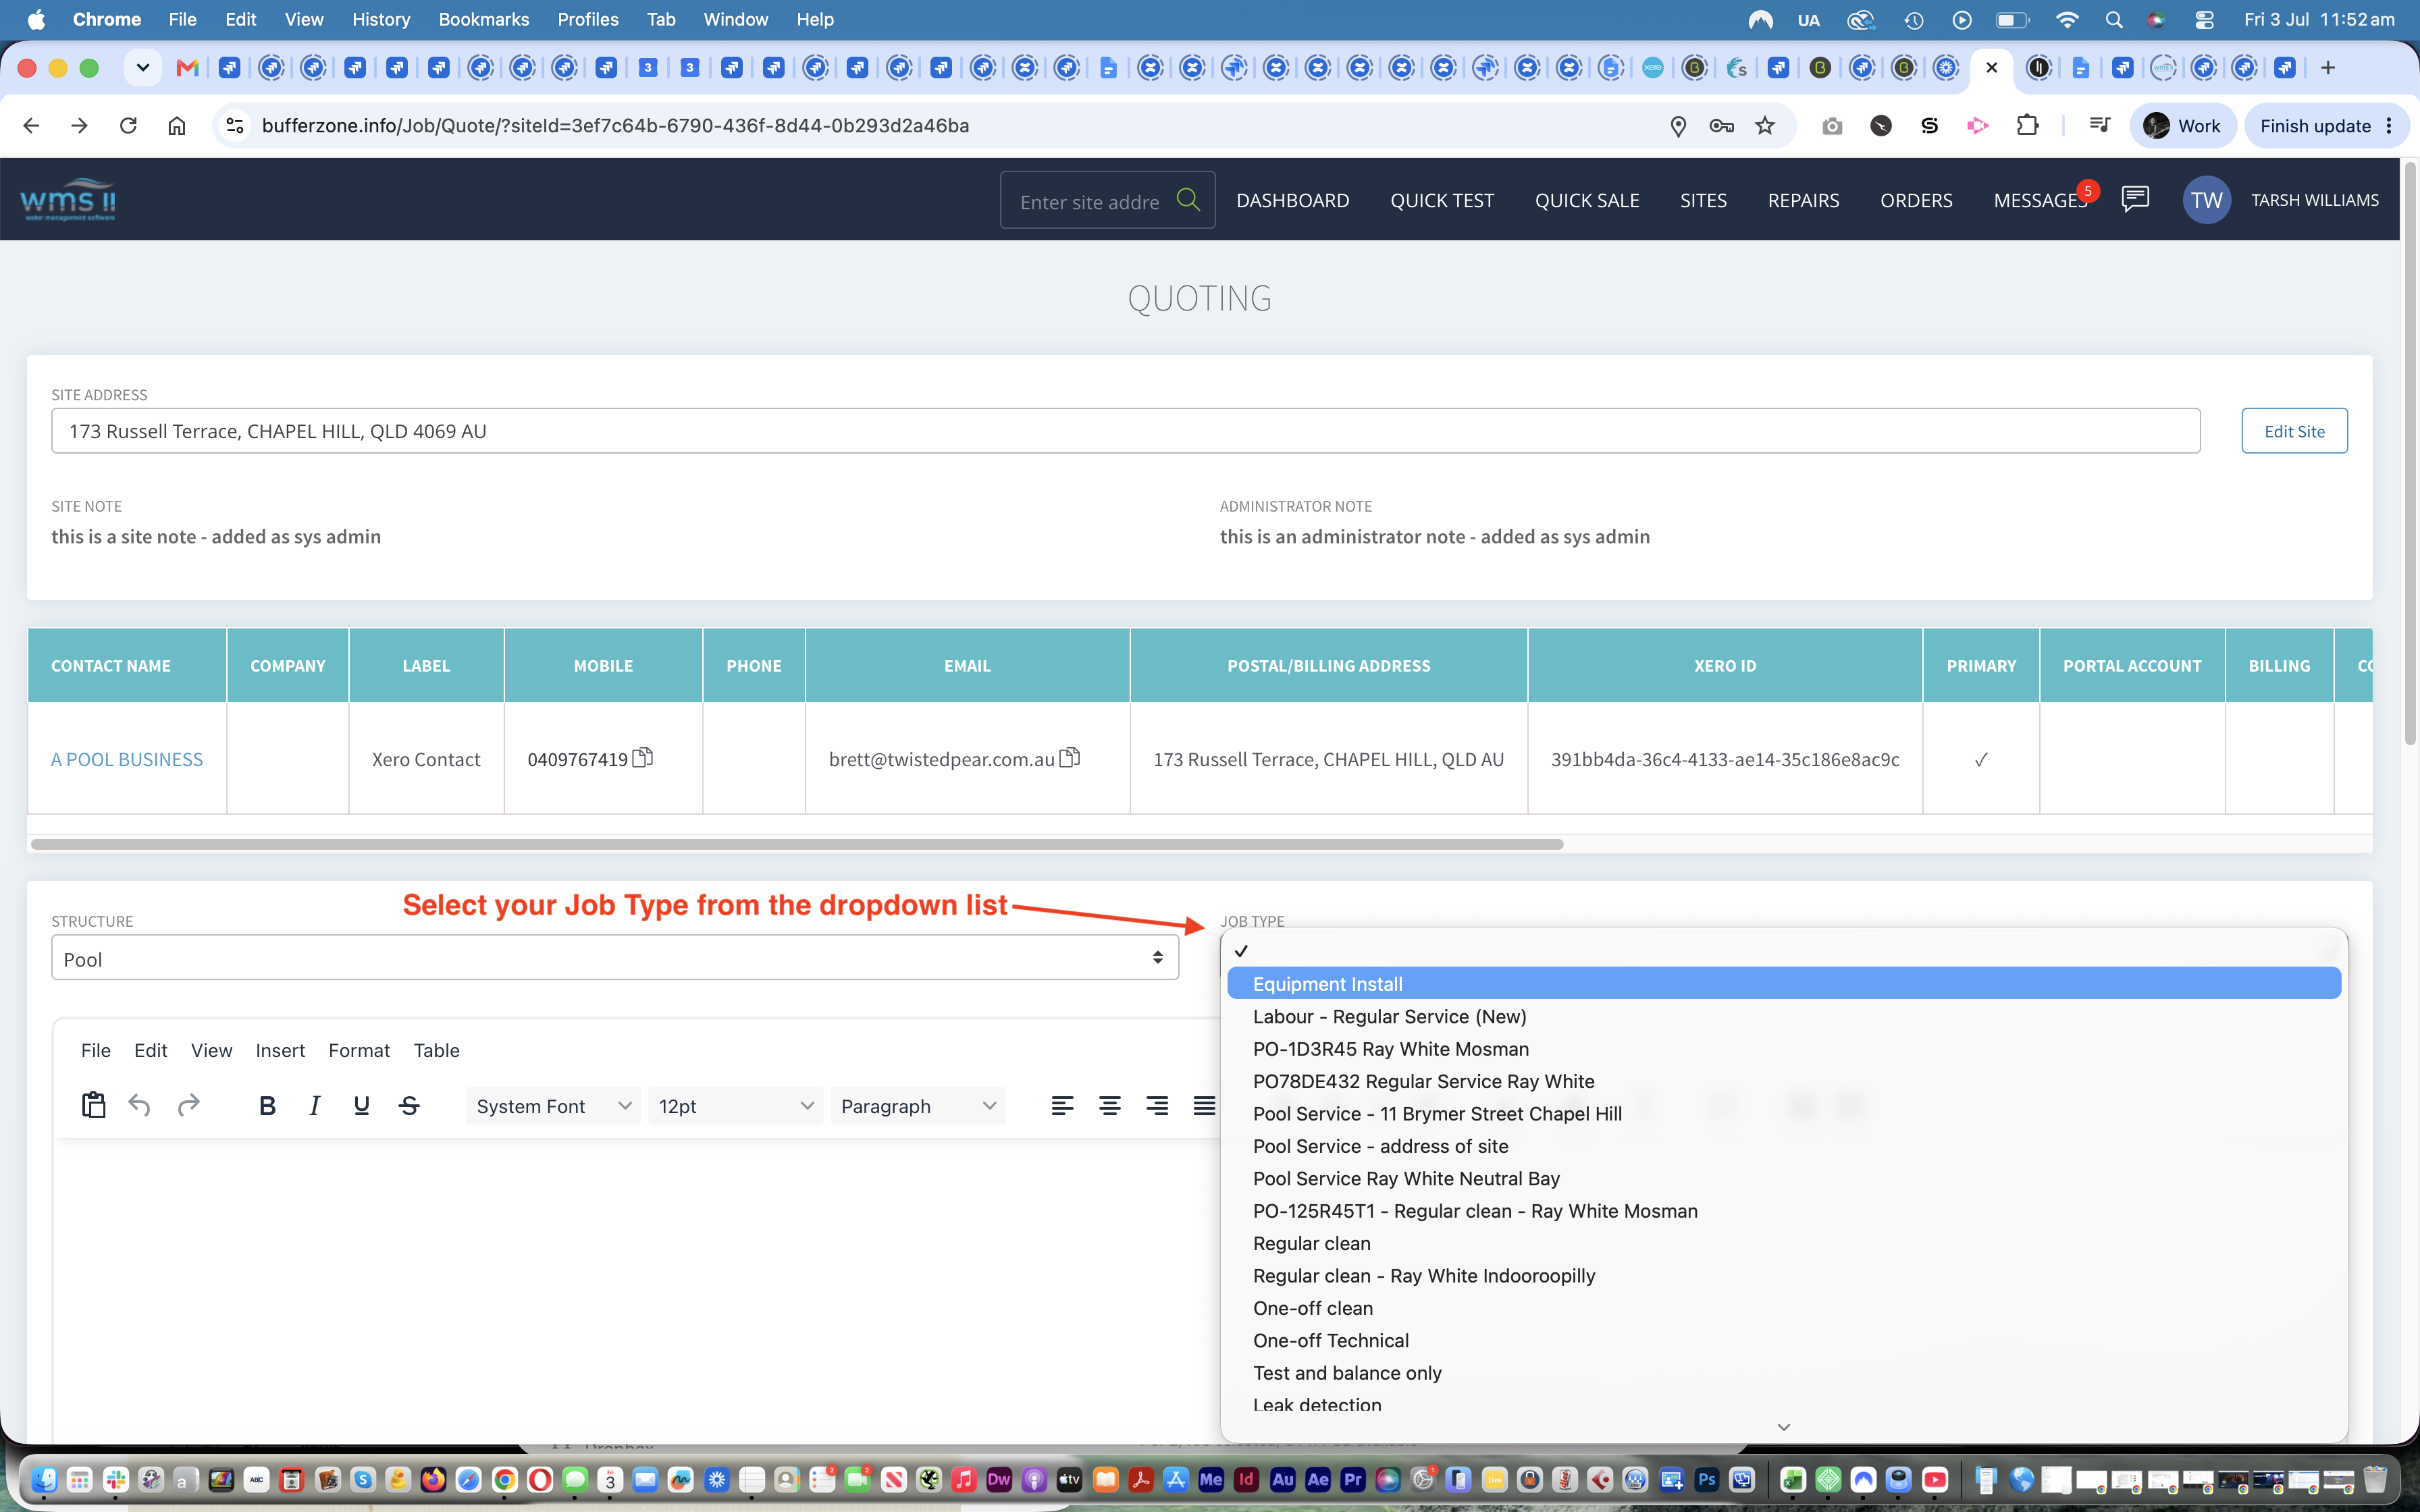Image resolution: width=2420 pixels, height=1512 pixels.
Task: Copy the mobile number 0409767419
Action: click(643, 757)
